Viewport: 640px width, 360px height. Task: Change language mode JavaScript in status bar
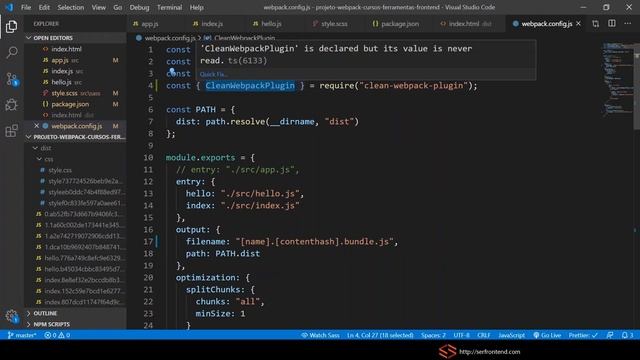point(511,335)
